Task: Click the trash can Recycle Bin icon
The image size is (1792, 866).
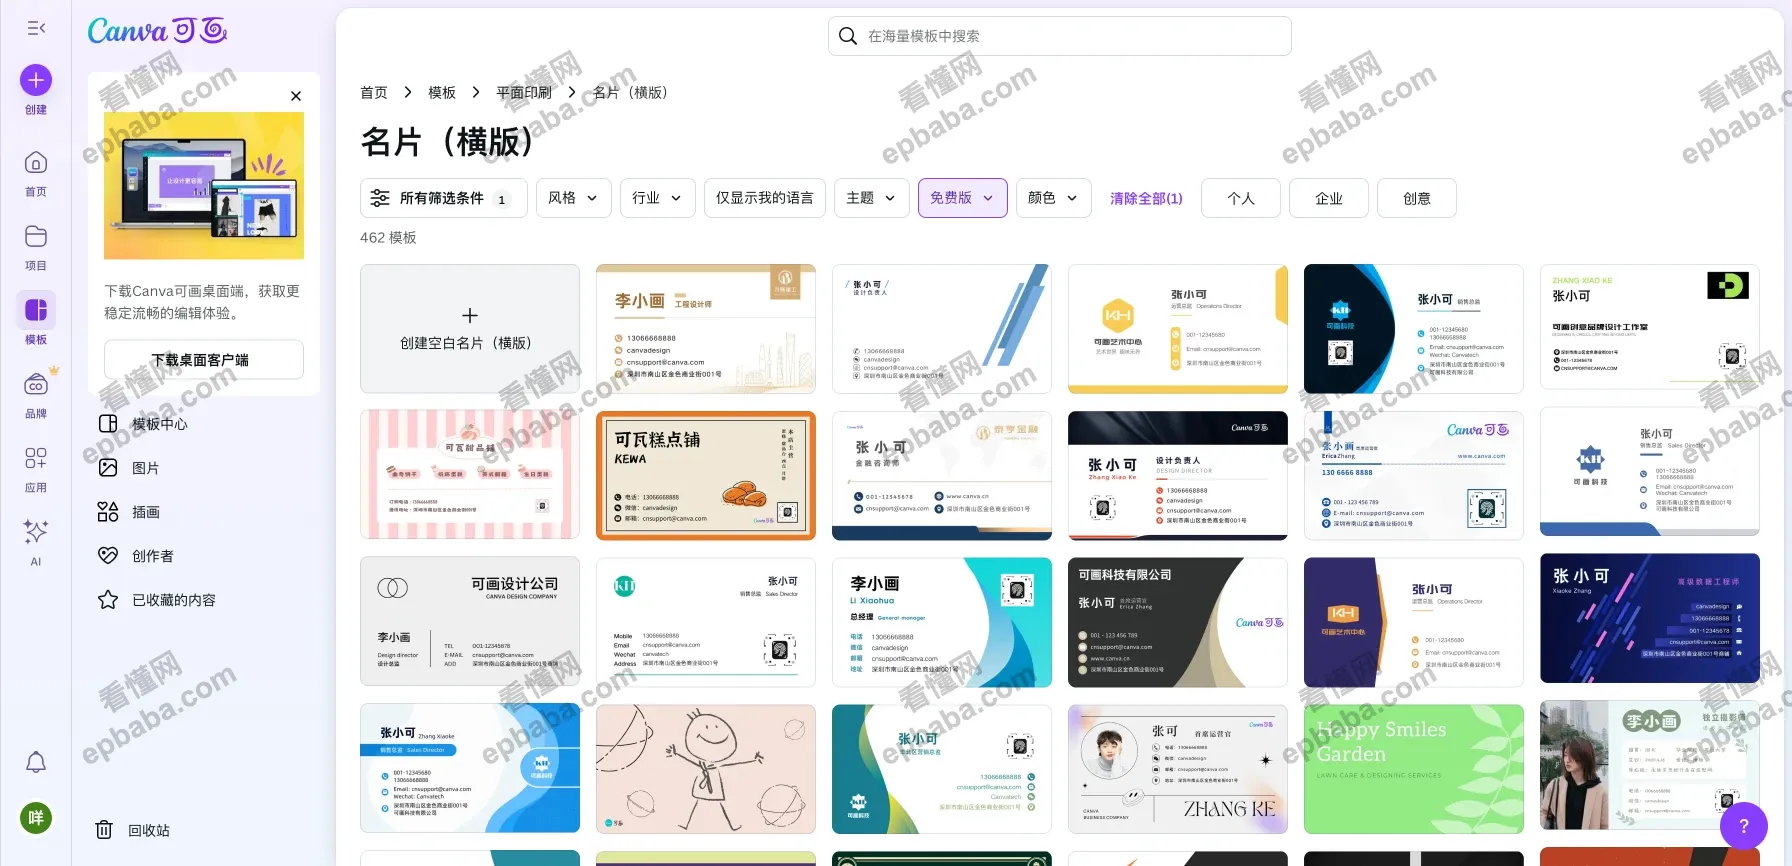Action: [104, 830]
